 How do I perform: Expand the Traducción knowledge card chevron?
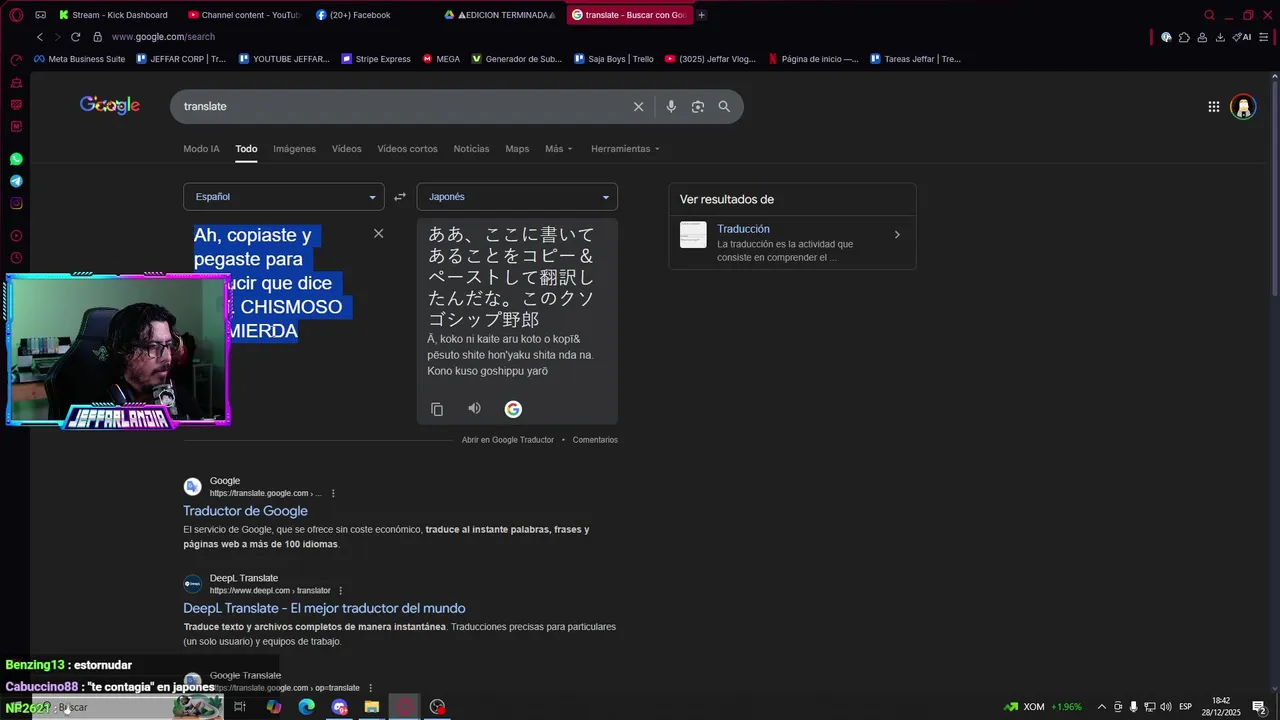point(897,235)
